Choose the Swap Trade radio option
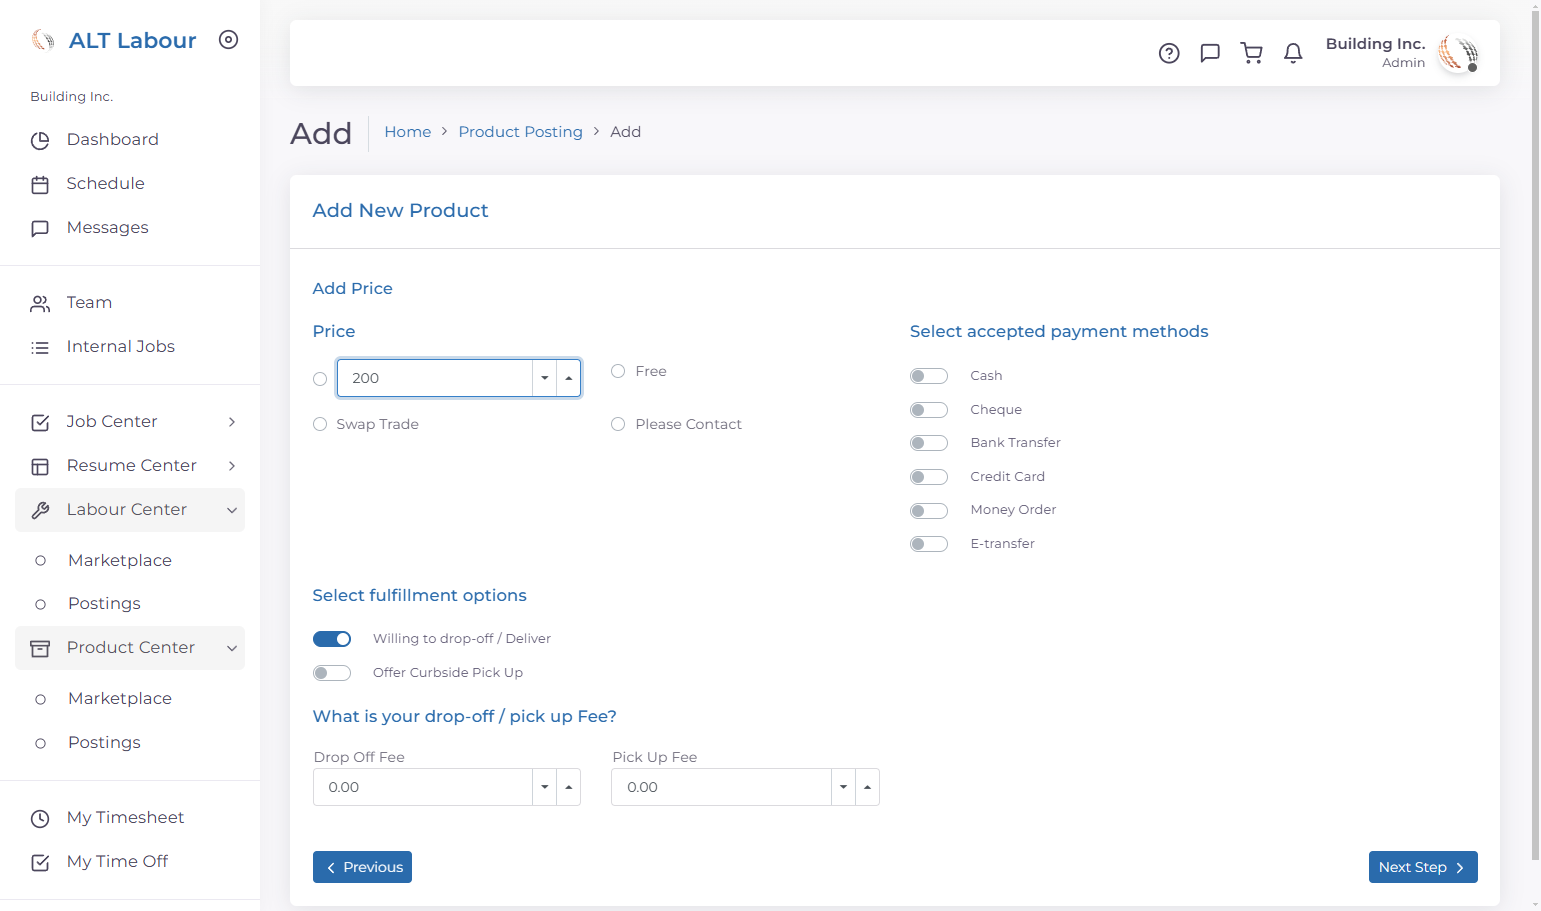The image size is (1541, 911). (x=320, y=424)
